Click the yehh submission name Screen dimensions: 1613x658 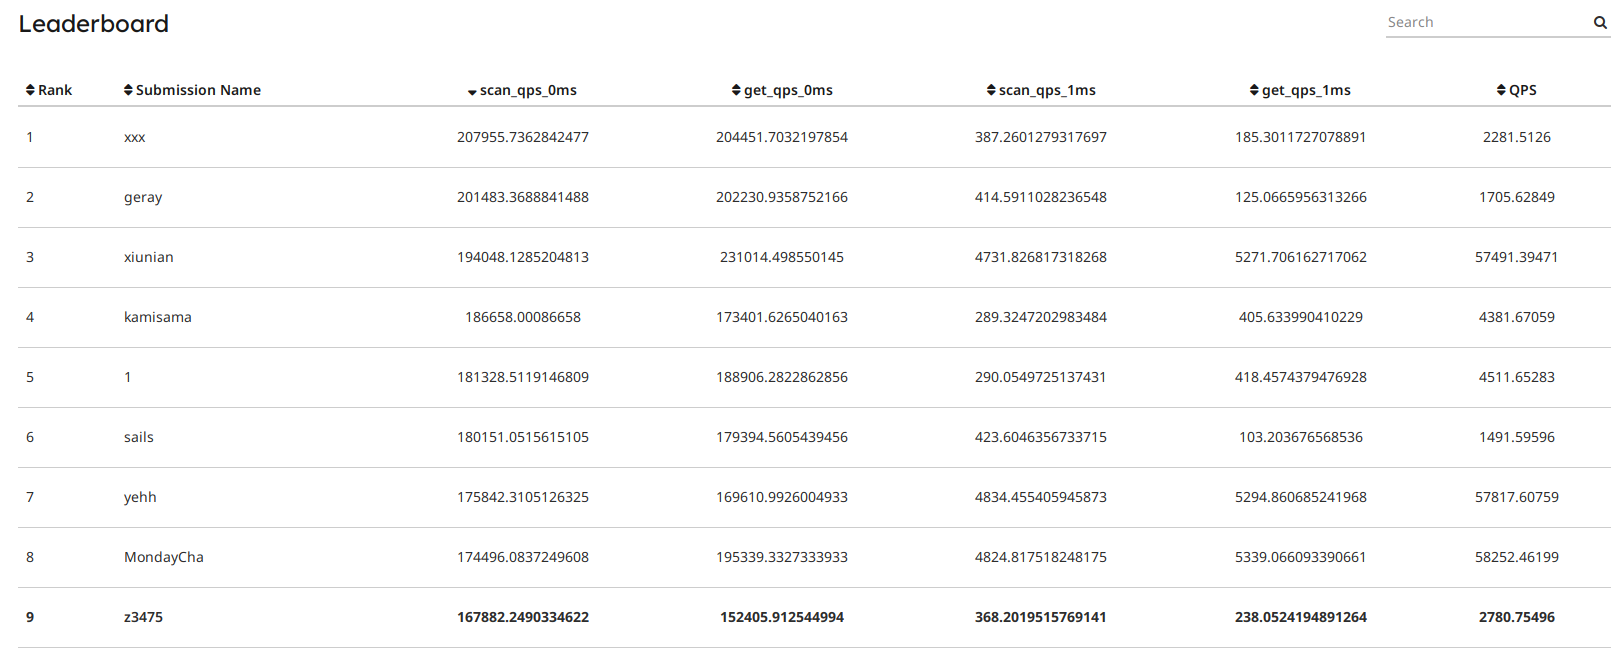(140, 497)
